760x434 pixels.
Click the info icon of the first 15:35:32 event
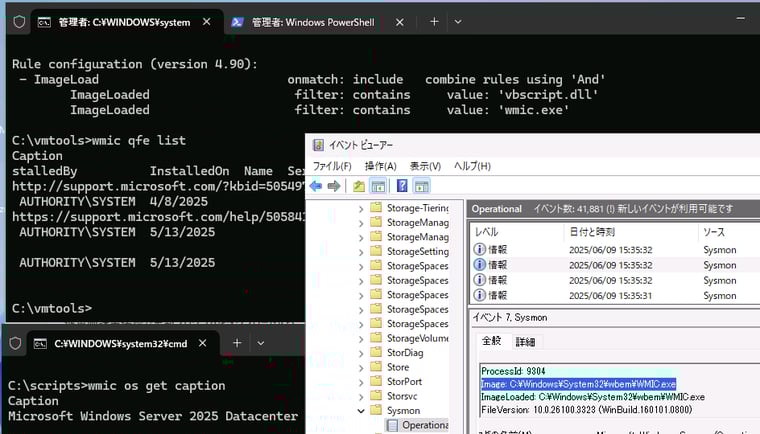(x=479, y=249)
